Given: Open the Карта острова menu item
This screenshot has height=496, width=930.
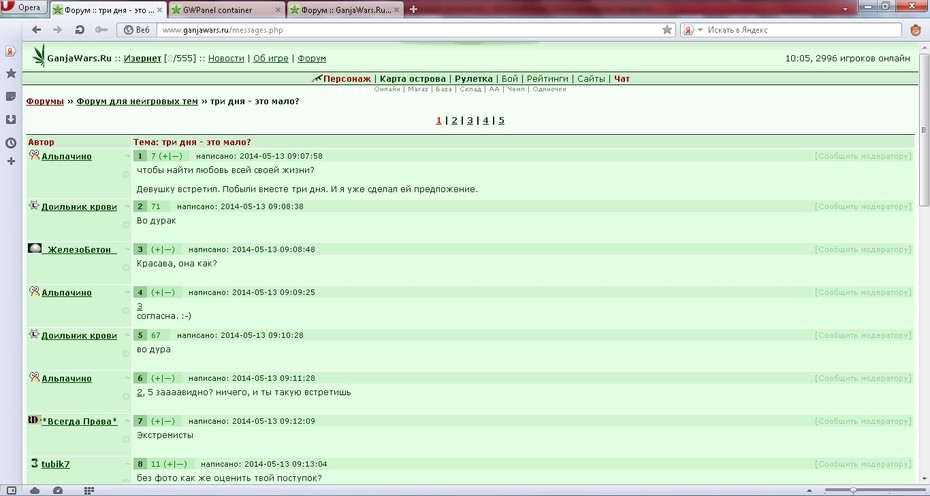Looking at the screenshot, I should click(413, 78).
